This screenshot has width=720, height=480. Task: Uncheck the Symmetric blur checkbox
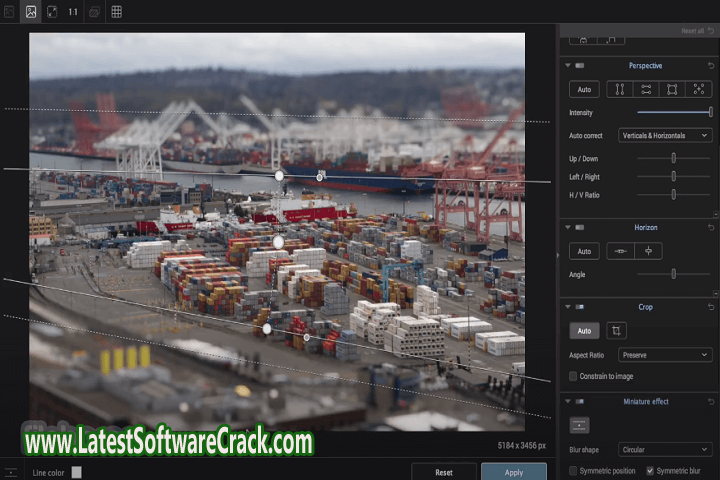[x=650, y=470]
